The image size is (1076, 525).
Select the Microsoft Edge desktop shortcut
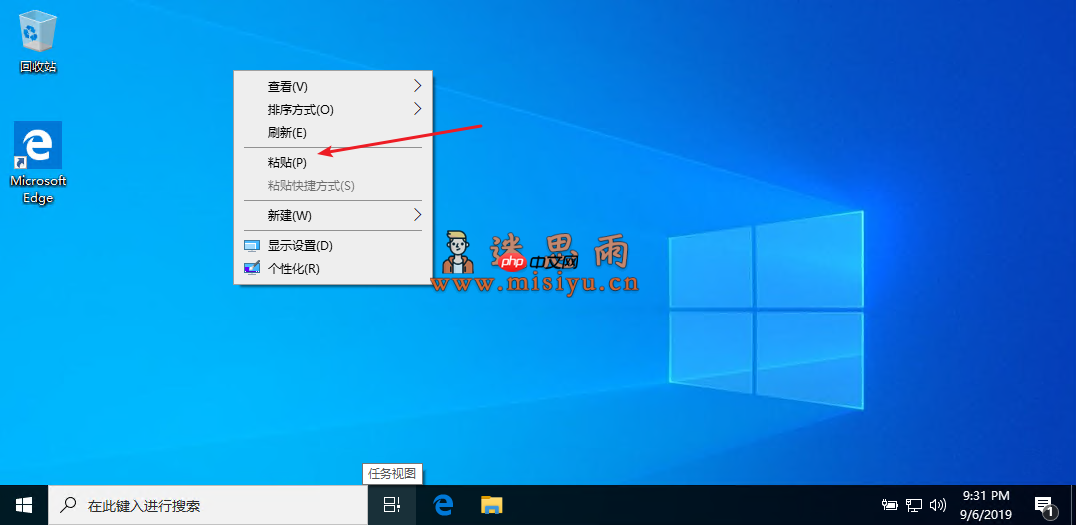38,163
